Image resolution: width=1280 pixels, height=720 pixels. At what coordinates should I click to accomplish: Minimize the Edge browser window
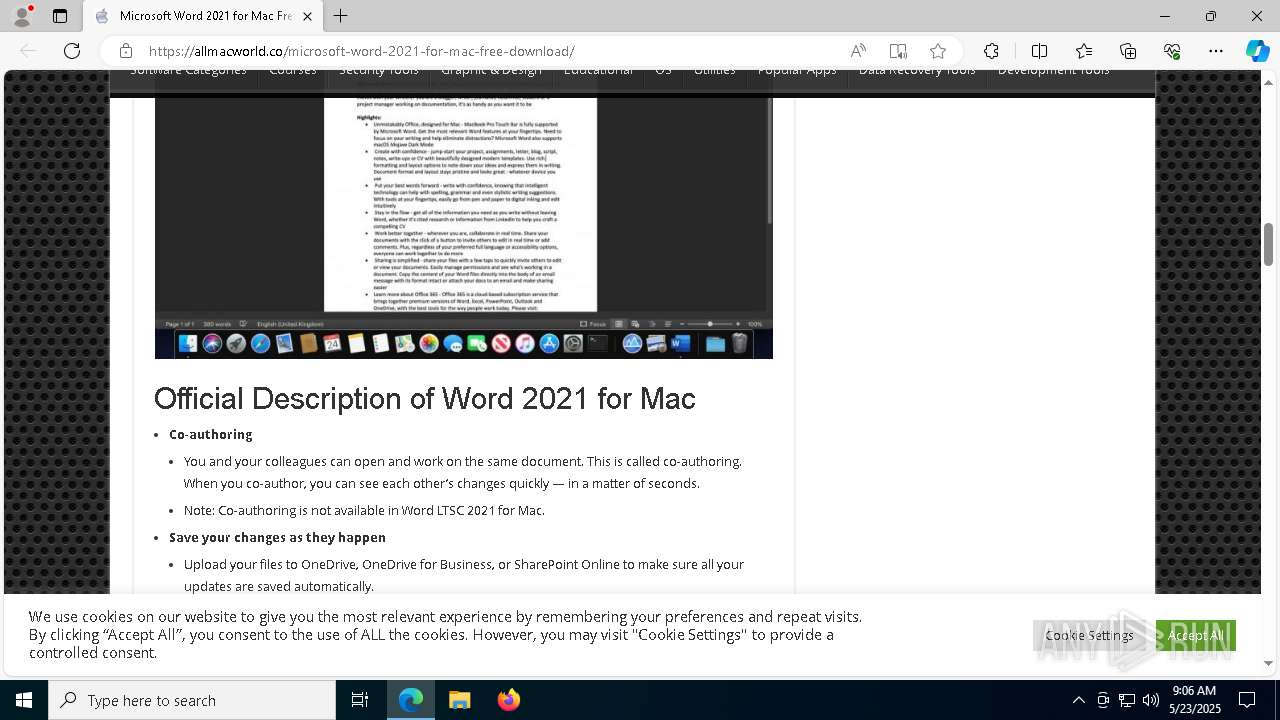1165,16
